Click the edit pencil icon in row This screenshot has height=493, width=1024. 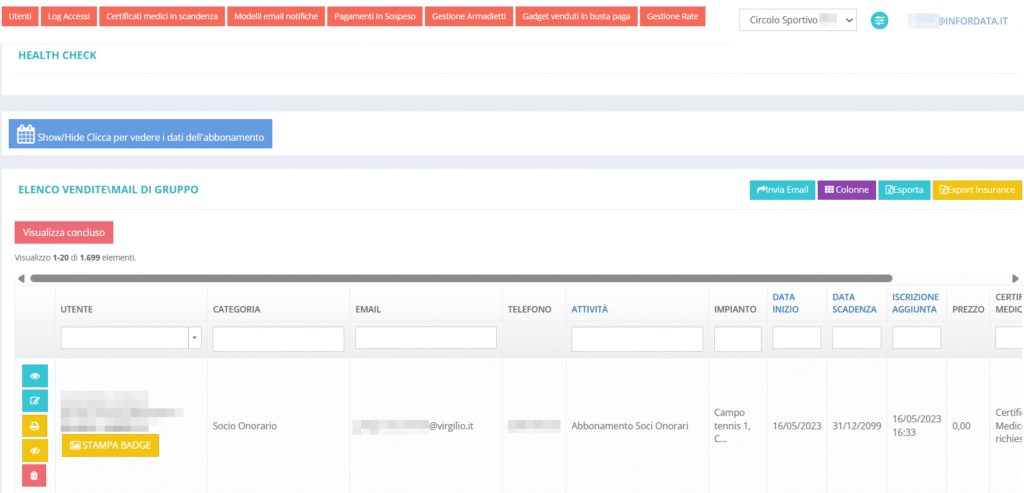pos(35,401)
